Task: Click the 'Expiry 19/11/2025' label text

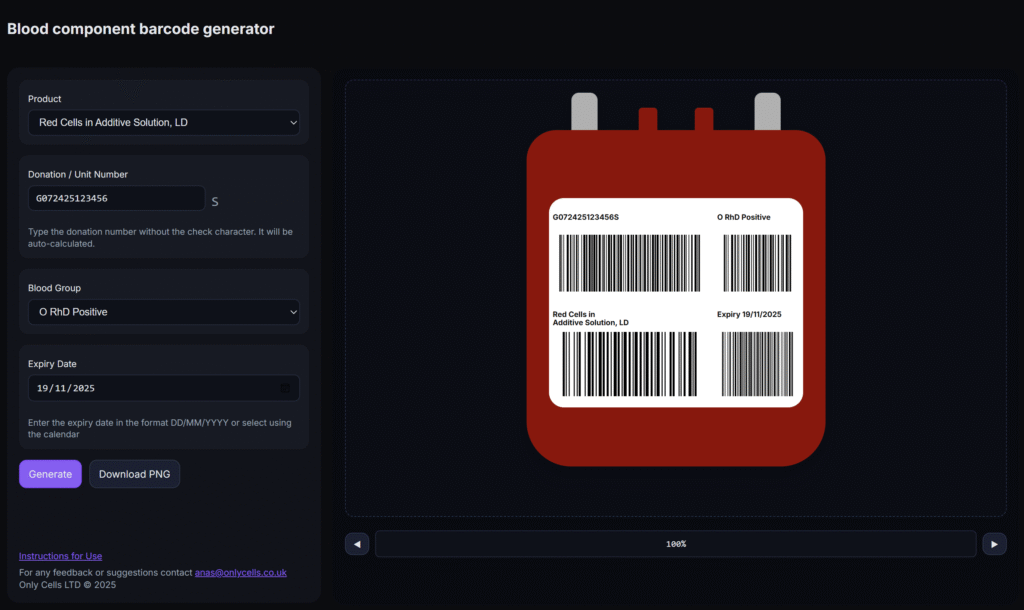Action: coord(749,314)
